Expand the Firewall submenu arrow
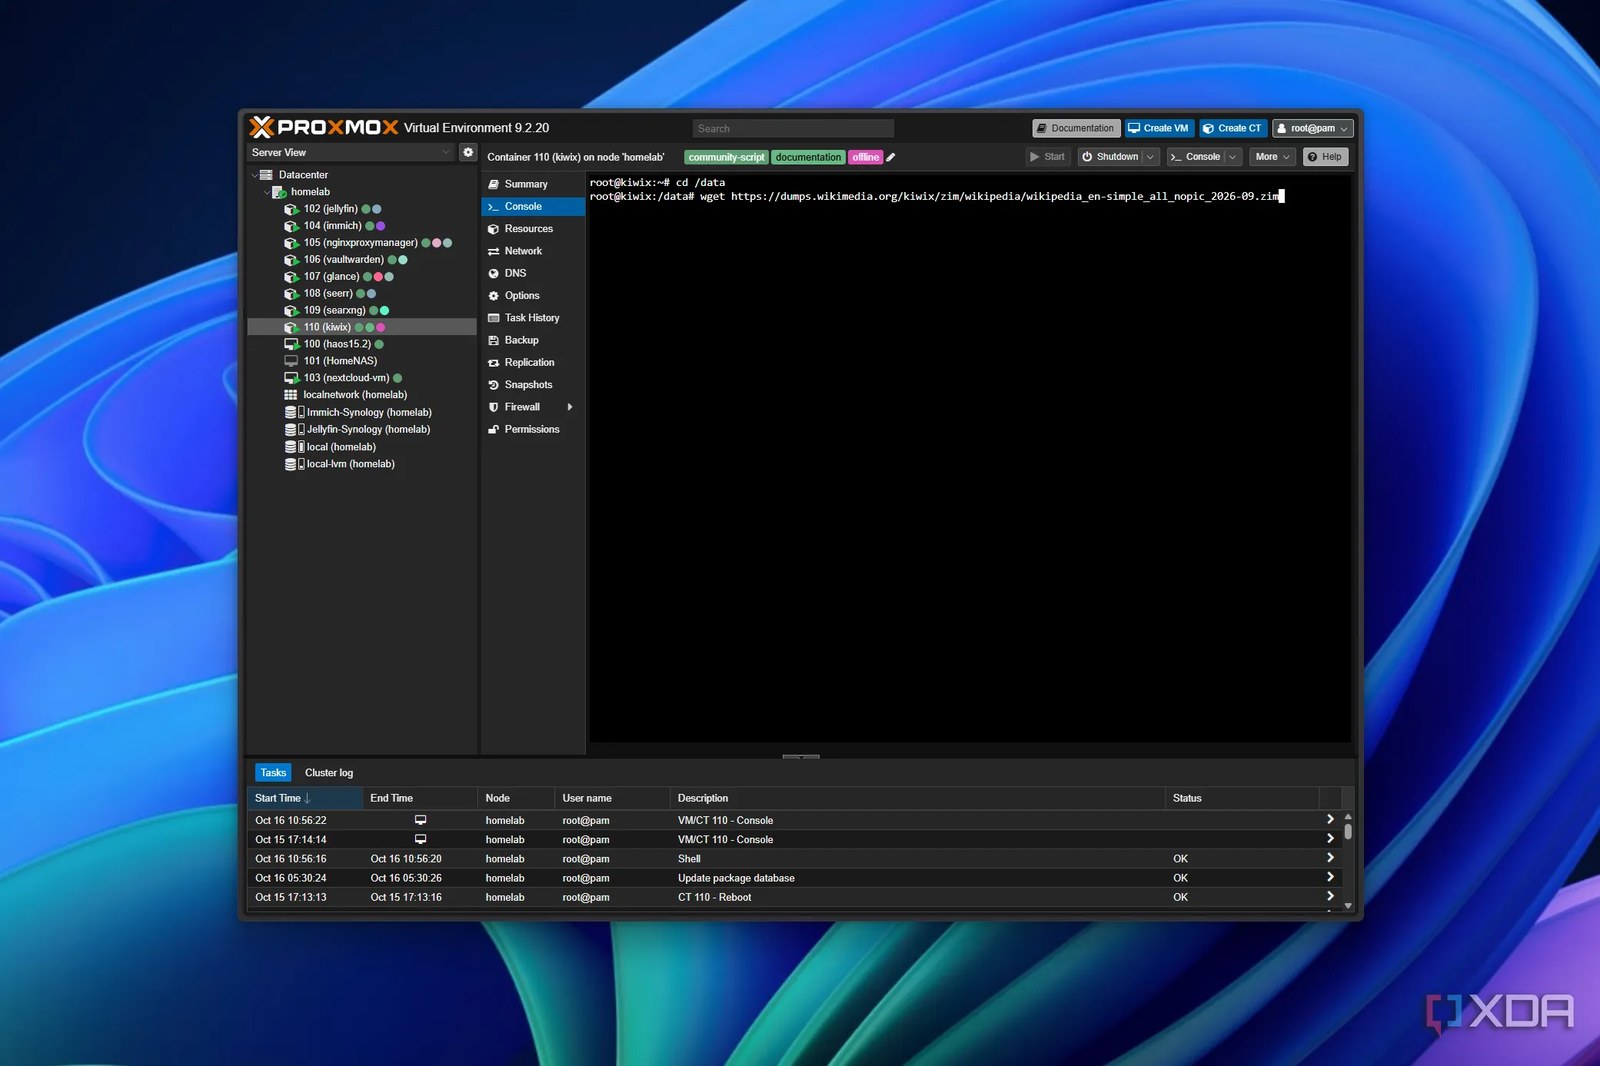The image size is (1600, 1066). (x=570, y=407)
